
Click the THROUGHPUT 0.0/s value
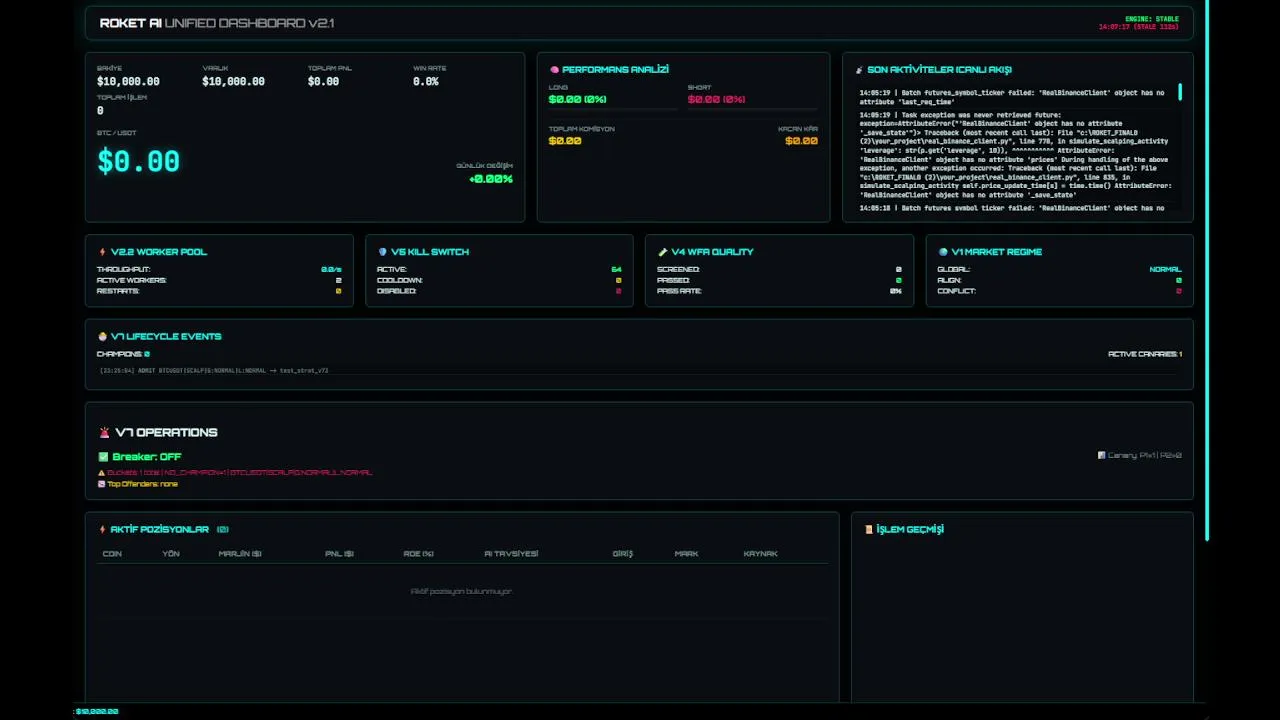[331, 270]
